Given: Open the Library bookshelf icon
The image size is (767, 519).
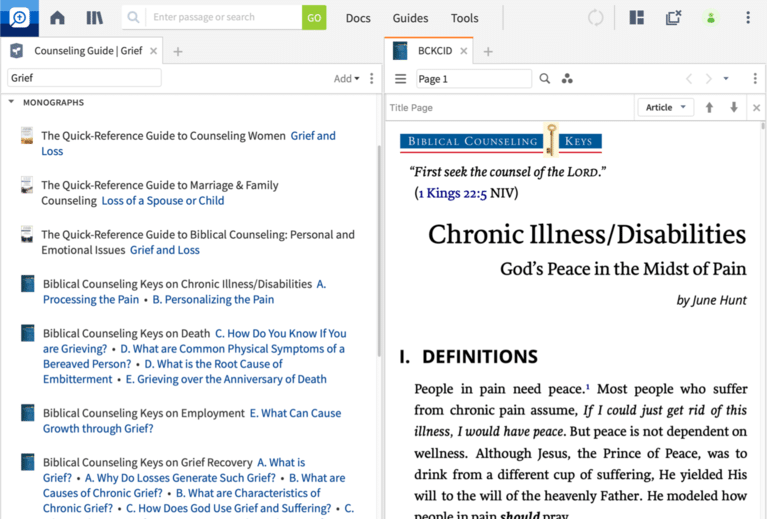Looking at the screenshot, I should 94,18.
